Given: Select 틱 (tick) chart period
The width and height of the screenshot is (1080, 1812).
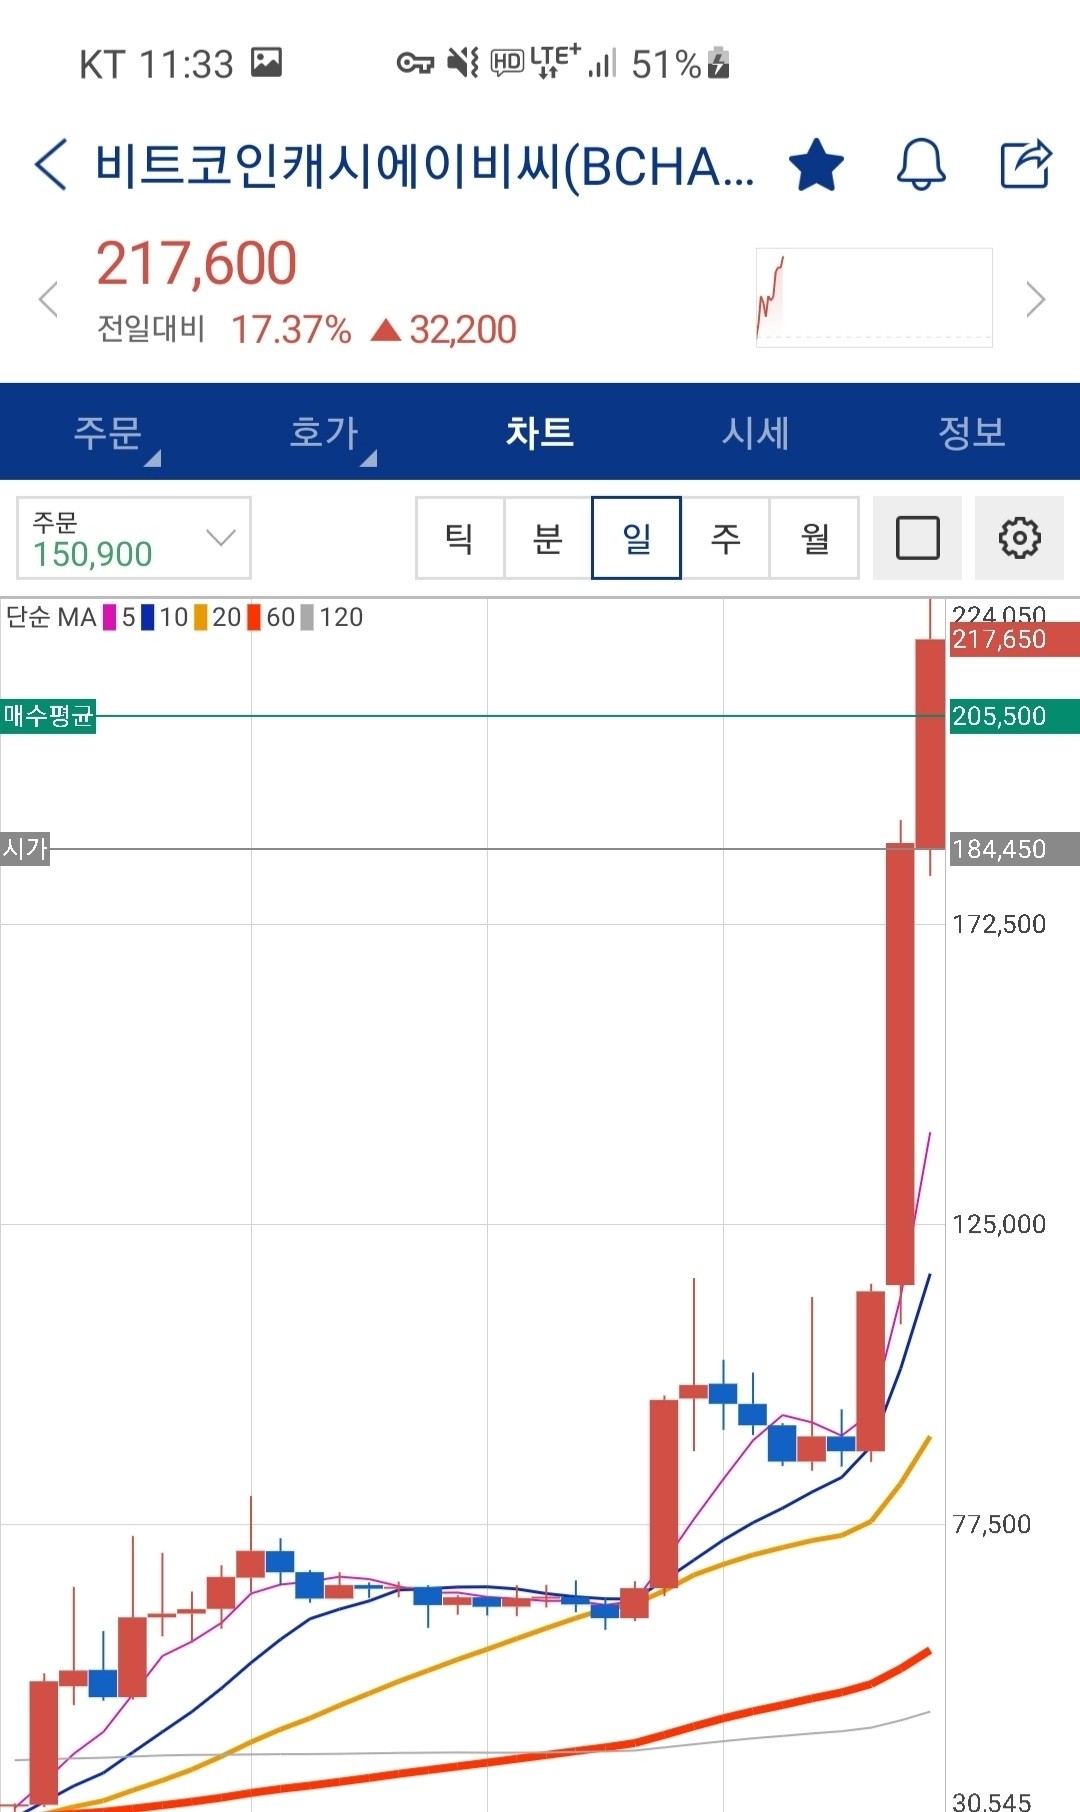Looking at the screenshot, I should [460, 538].
